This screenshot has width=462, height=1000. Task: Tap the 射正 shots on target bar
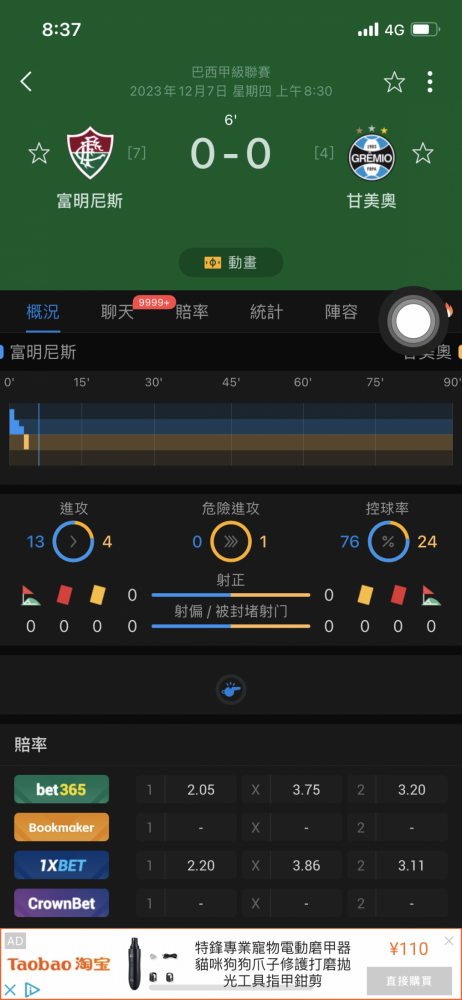[x=231, y=595]
